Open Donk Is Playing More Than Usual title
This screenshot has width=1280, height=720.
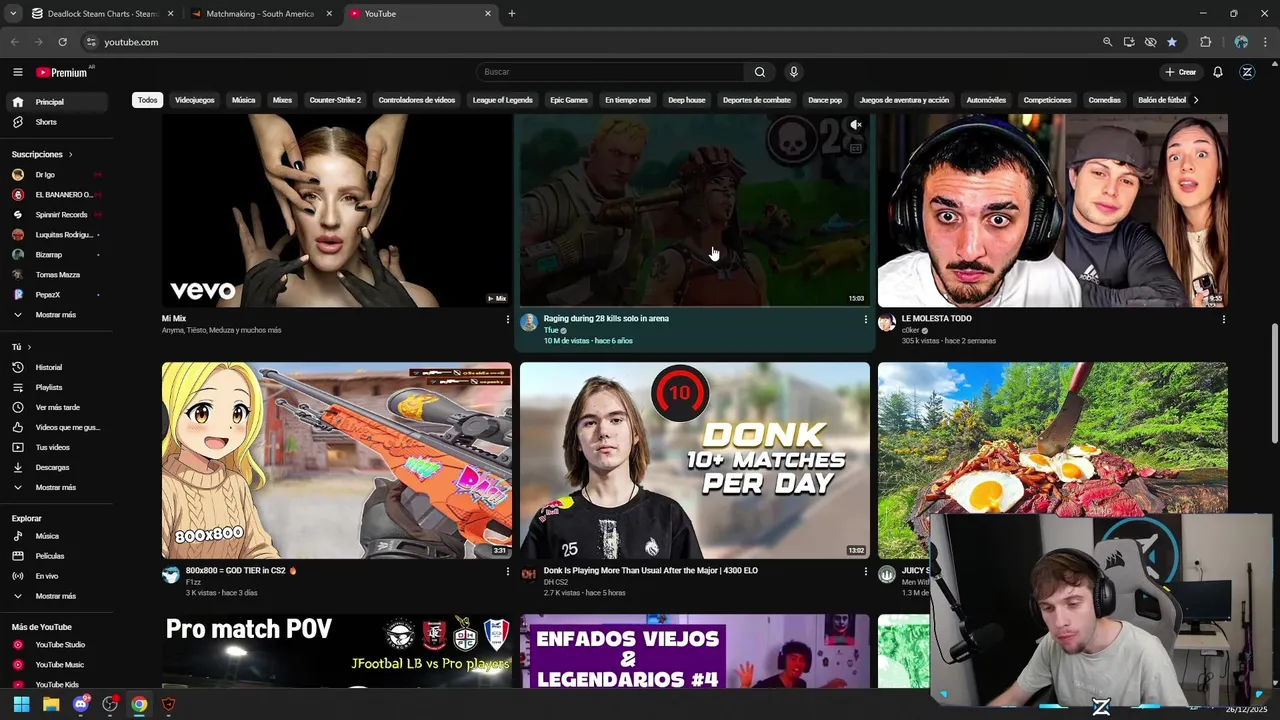(651, 570)
